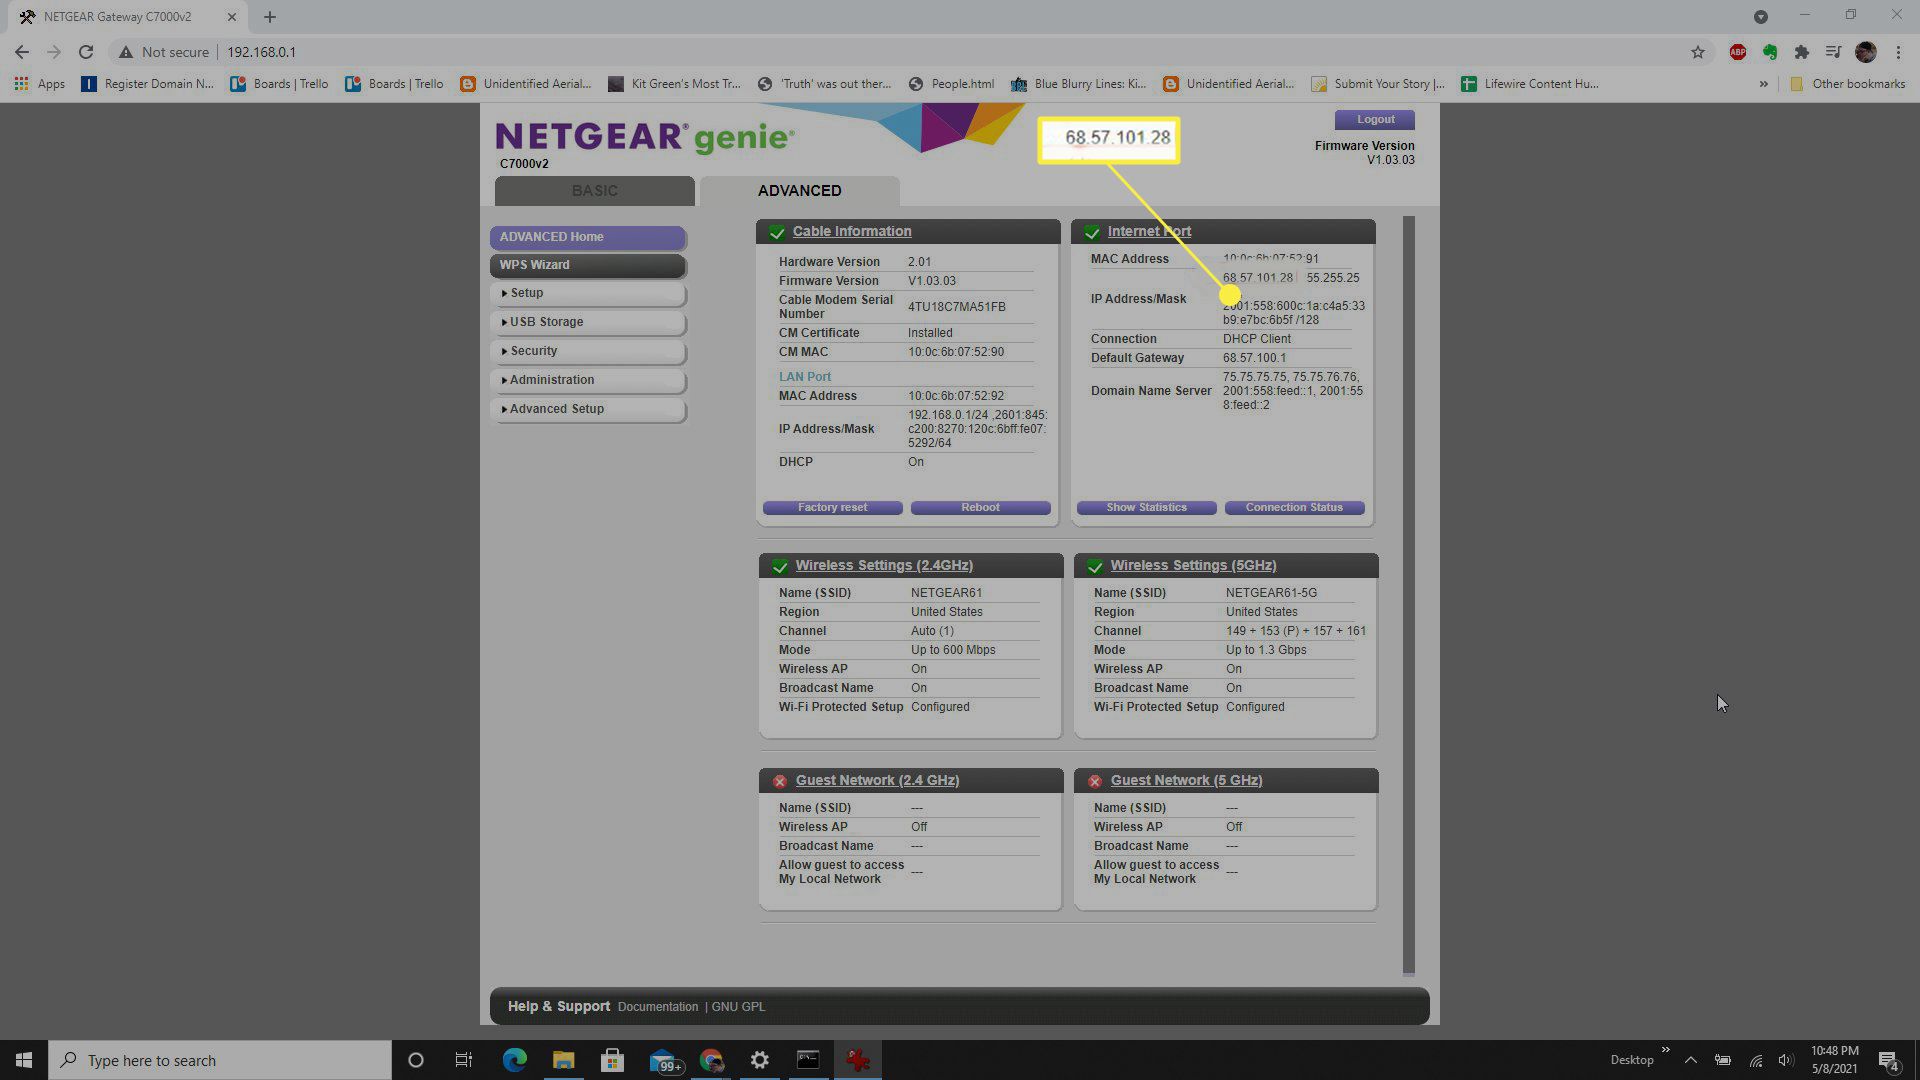Image resolution: width=1920 pixels, height=1080 pixels.
Task: Open File Explorer from taskbar
Action: [563, 1060]
